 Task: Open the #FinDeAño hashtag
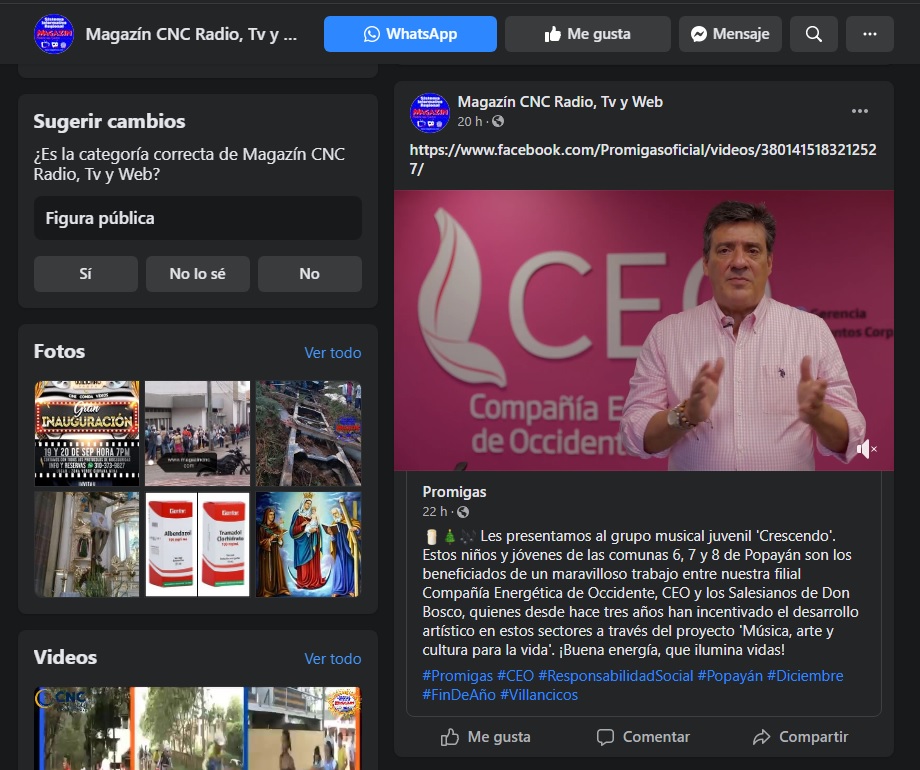[459, 695]
